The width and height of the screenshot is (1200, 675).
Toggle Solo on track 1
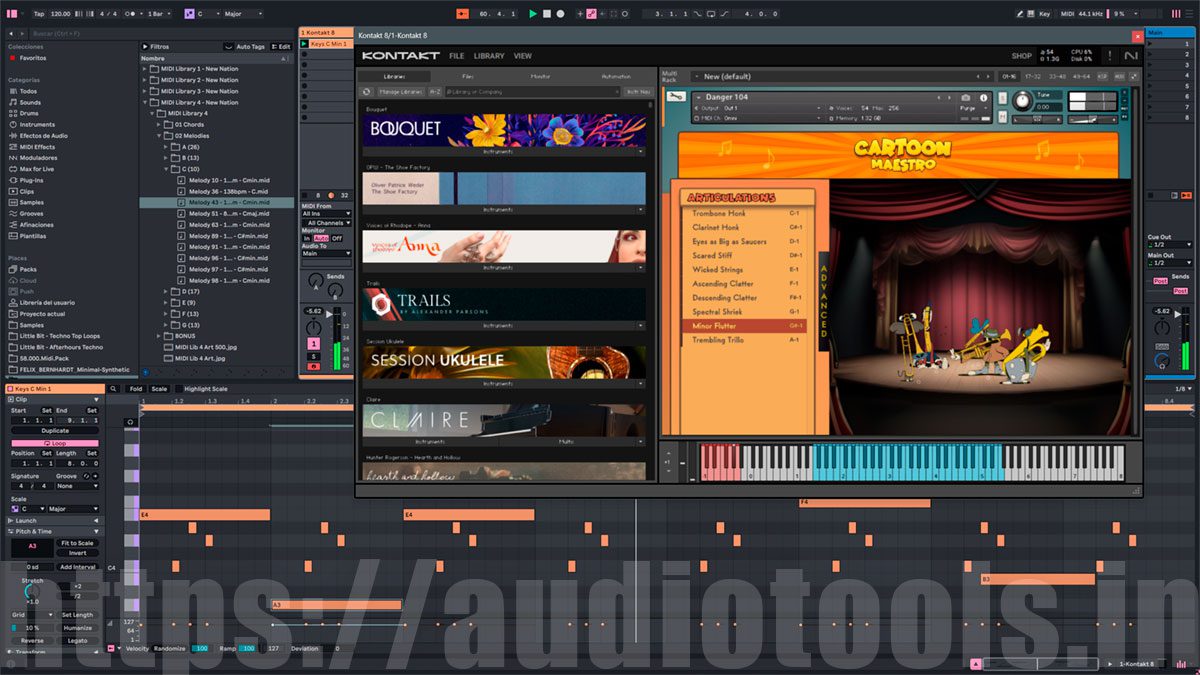(313, 356)
